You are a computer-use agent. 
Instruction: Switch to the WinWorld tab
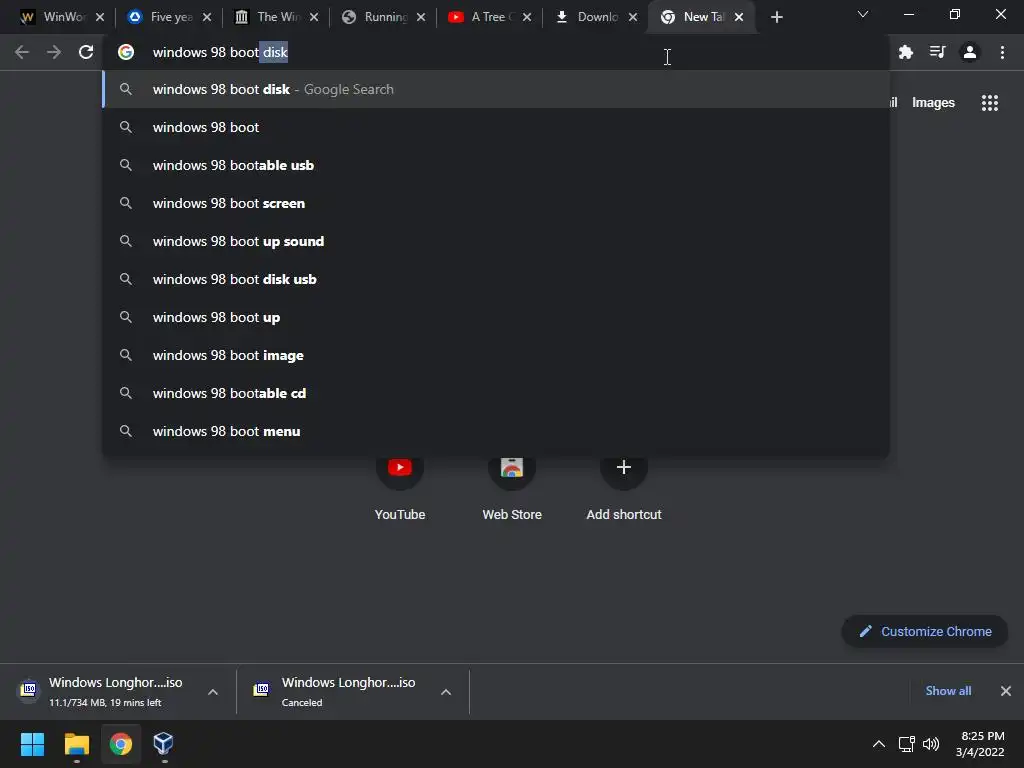[x=54, y=17]
